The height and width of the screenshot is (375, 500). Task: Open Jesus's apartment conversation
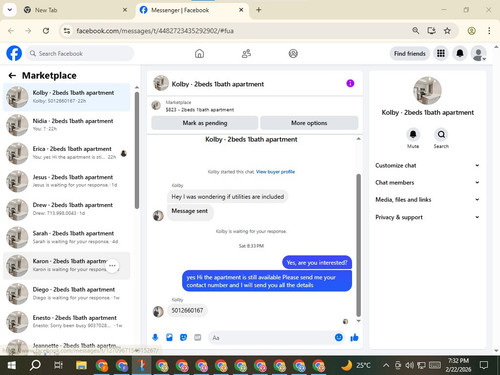pyautogui.click(x=67, y=181)
